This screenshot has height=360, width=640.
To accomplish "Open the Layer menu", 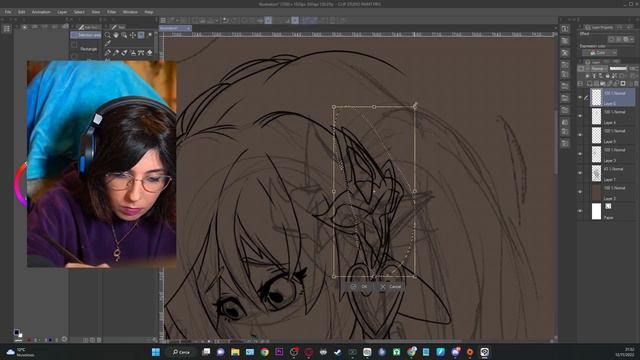I will point(62,12).
